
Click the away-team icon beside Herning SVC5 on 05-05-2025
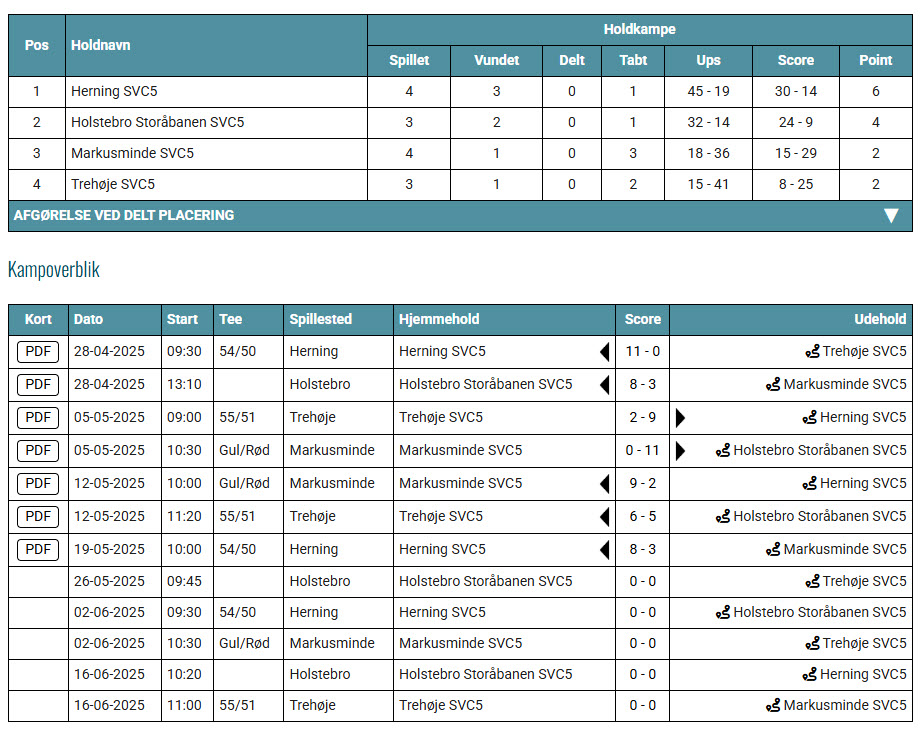[810, 418]
